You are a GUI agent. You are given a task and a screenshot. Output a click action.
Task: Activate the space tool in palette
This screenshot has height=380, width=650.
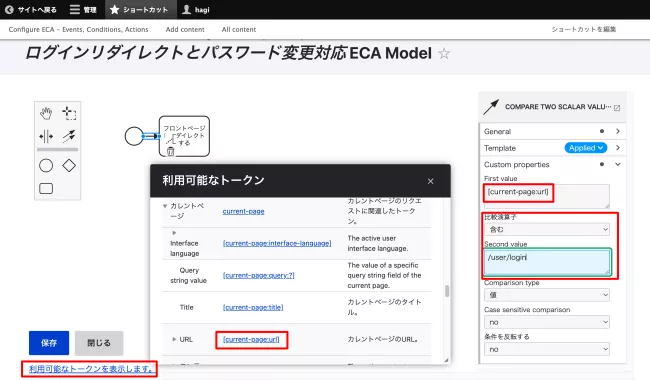click(x=46, y=136)
